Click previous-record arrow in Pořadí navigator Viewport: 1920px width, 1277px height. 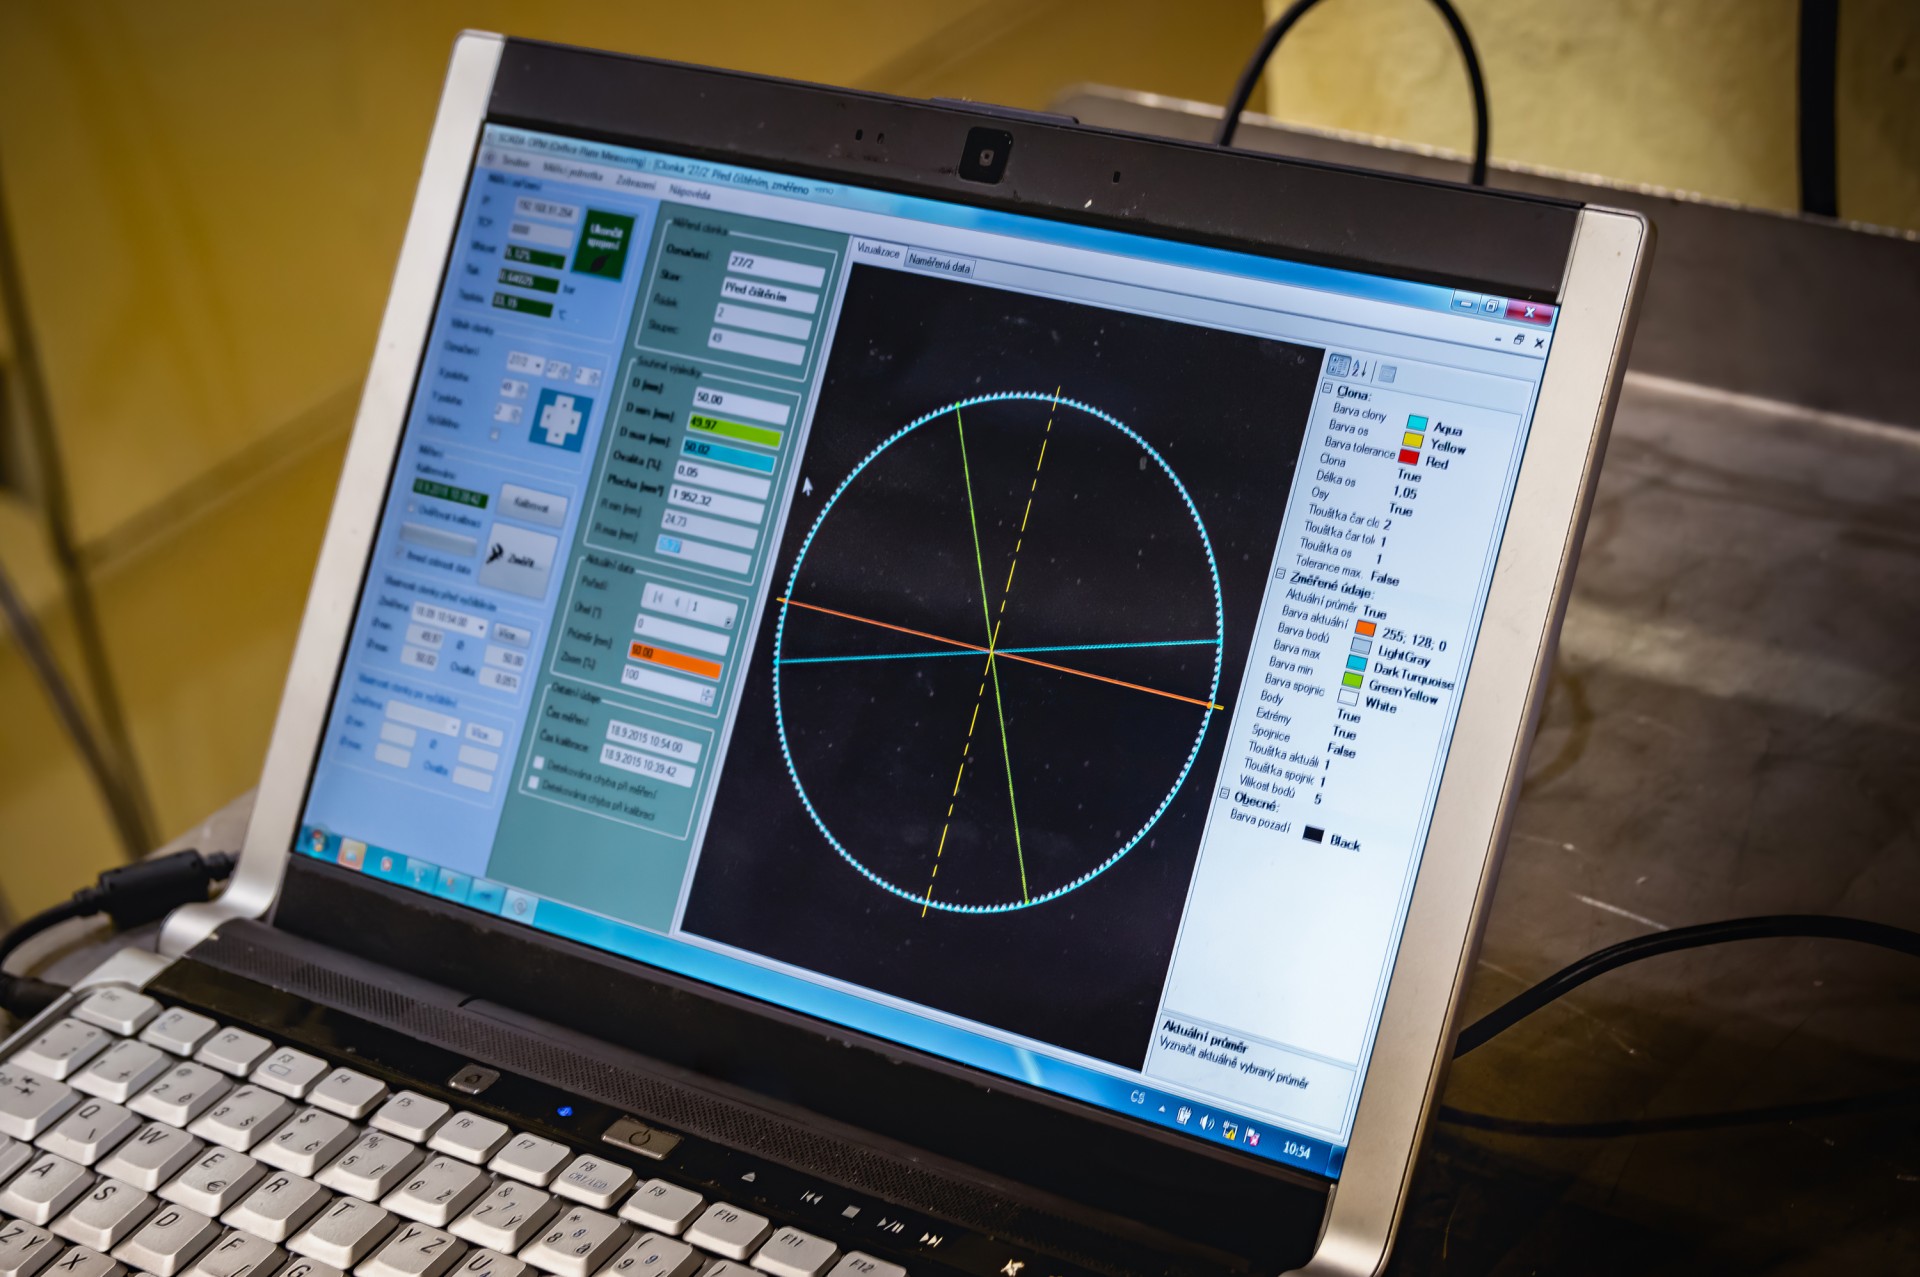[x=677, y=603]
